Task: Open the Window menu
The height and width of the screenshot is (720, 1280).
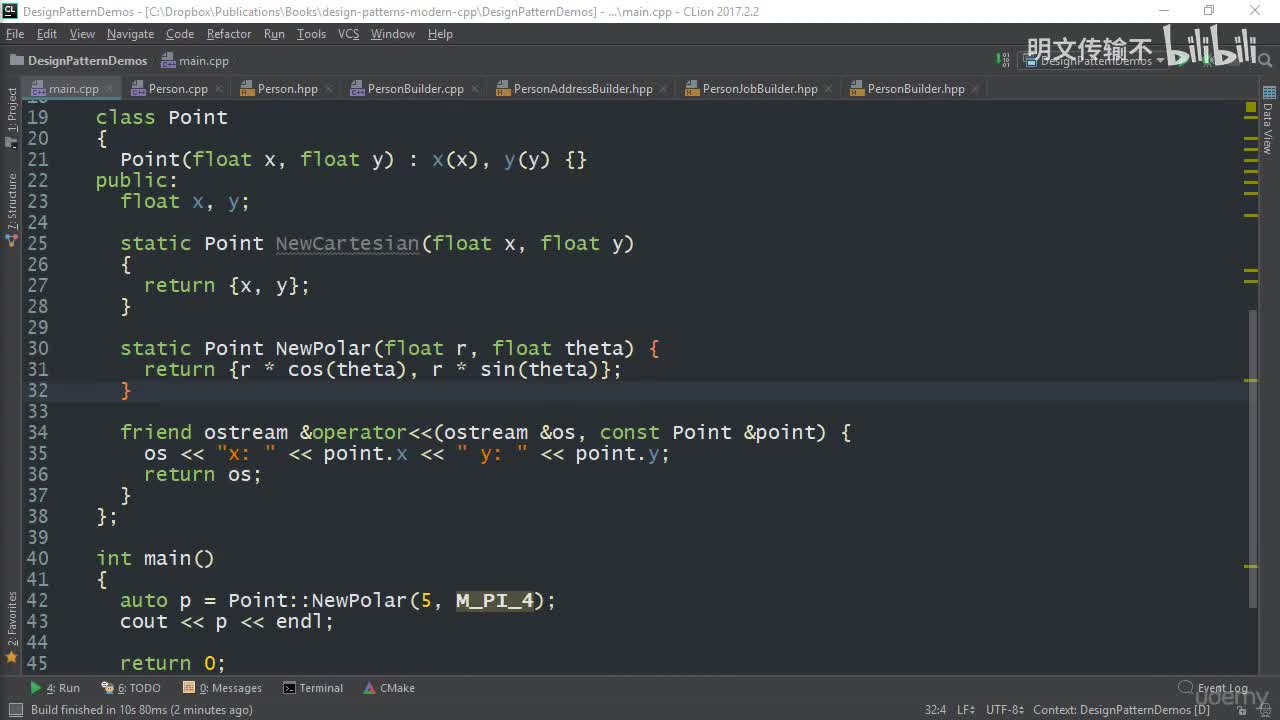Action: coord(393,34)
